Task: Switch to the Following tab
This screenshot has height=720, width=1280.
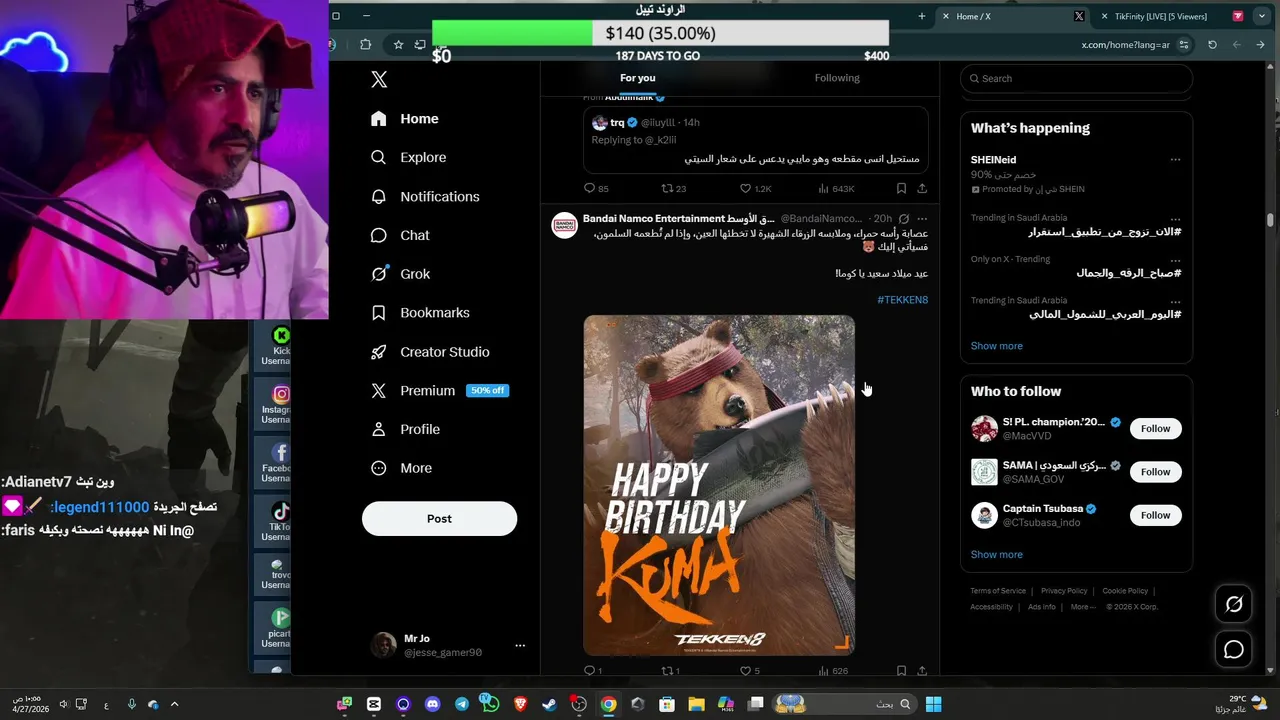Action: [837, 78]
